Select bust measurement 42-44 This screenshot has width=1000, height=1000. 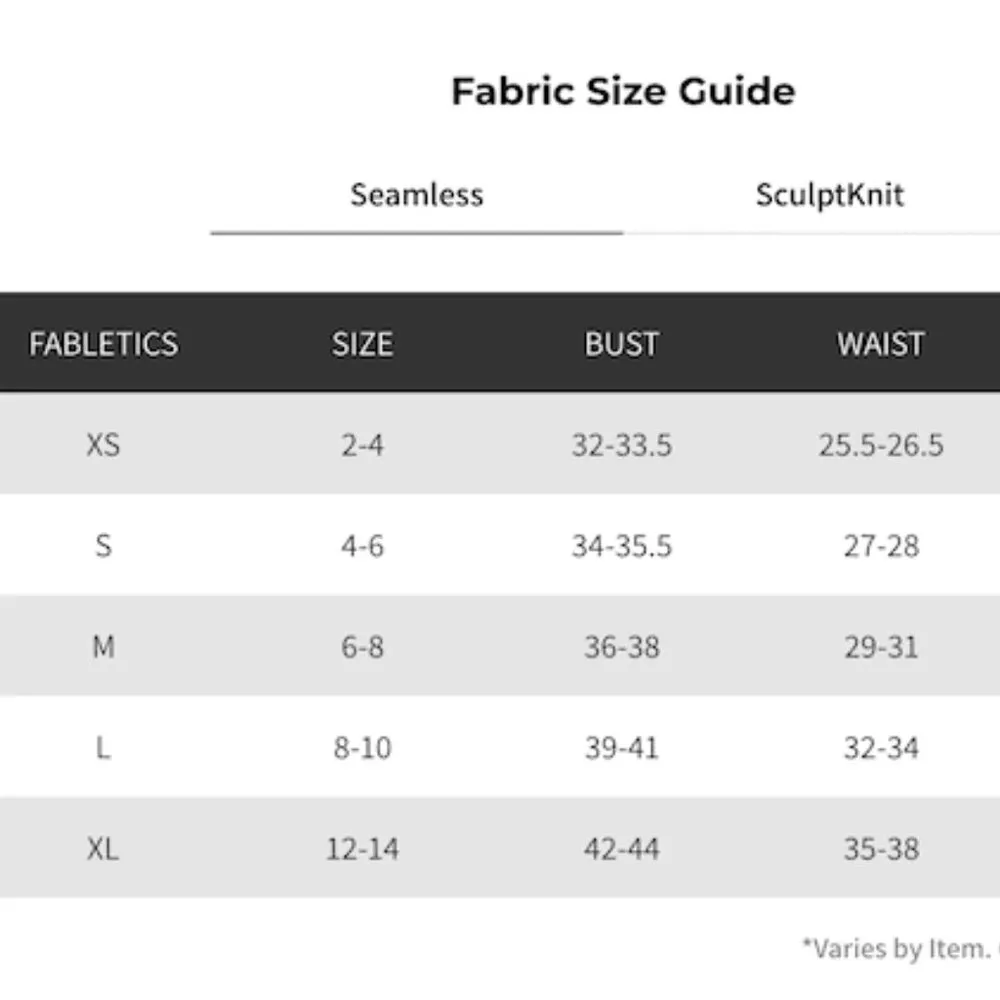tap(621, 849)
